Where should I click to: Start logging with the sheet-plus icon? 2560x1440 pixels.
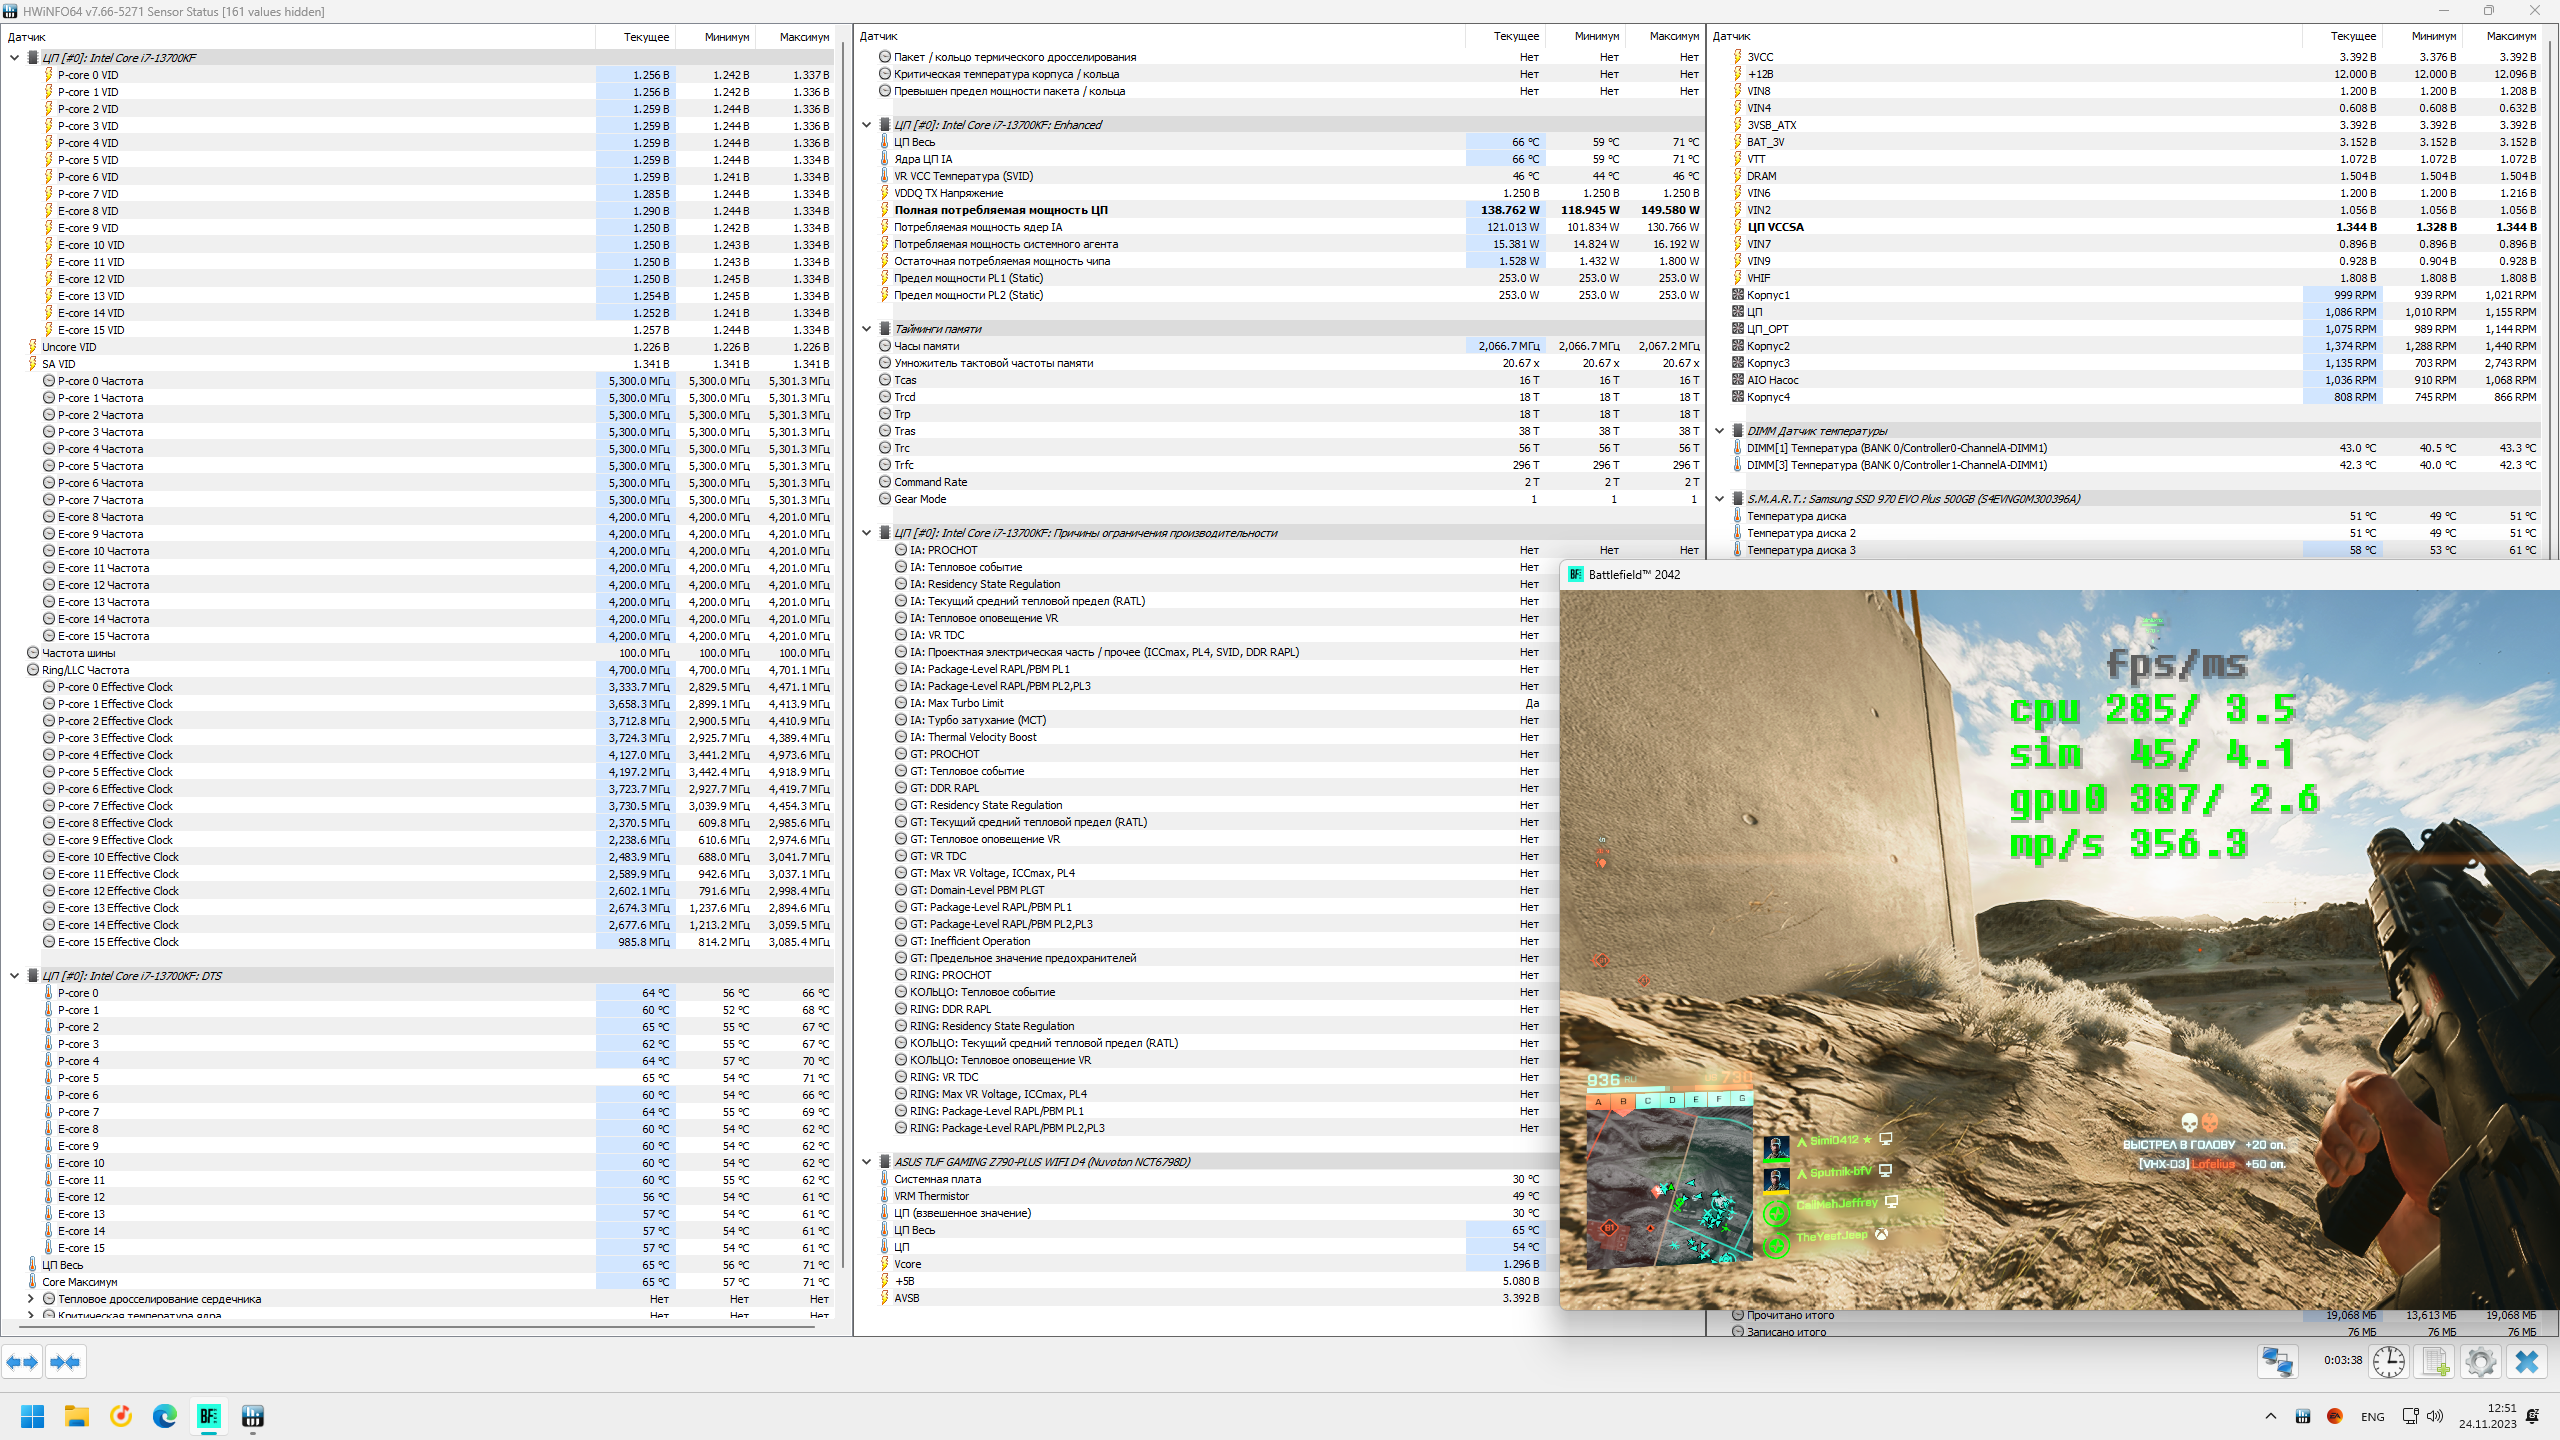(x=2435, y=1361)
